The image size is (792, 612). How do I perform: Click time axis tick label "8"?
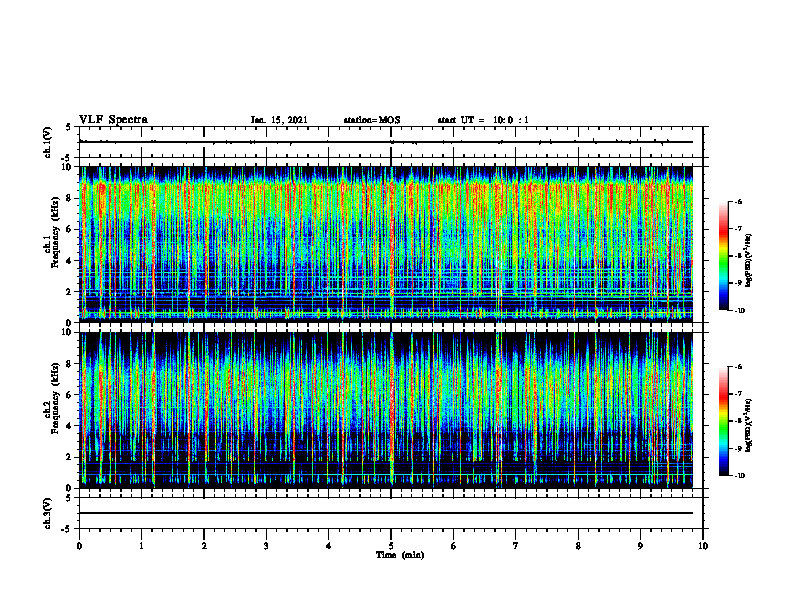tap(578, 546)
